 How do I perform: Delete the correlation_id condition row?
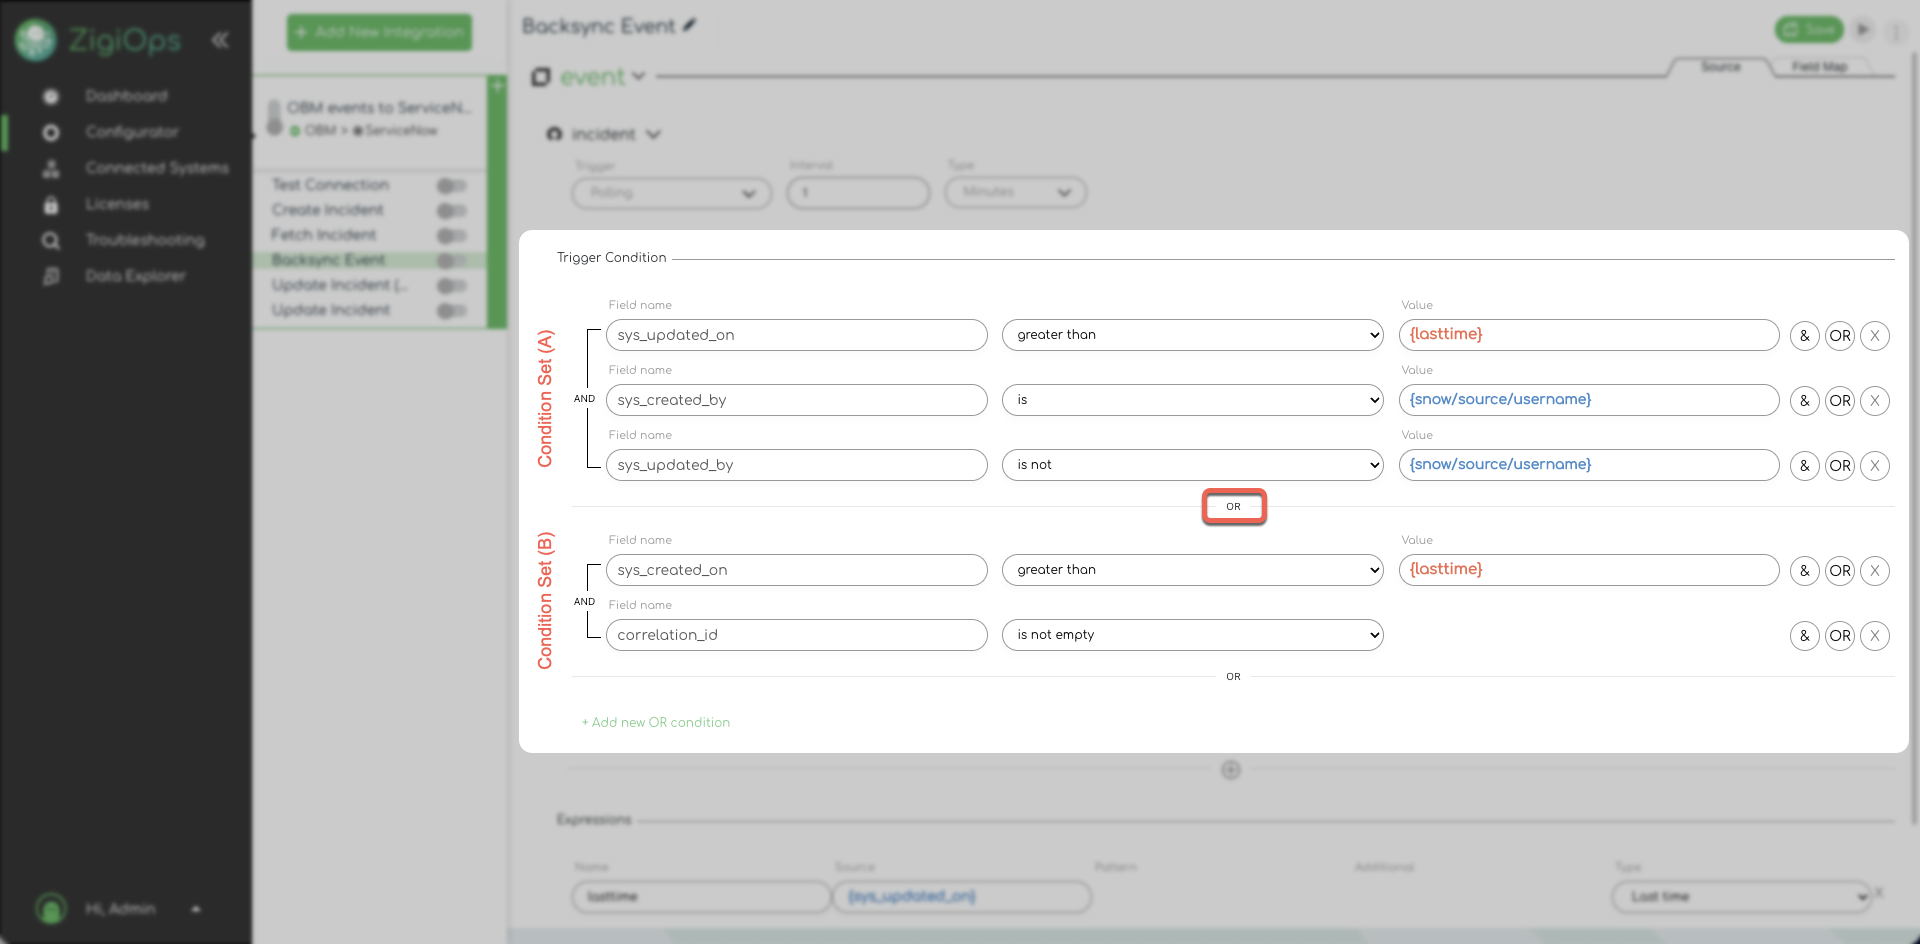(x=1874, y=636)
